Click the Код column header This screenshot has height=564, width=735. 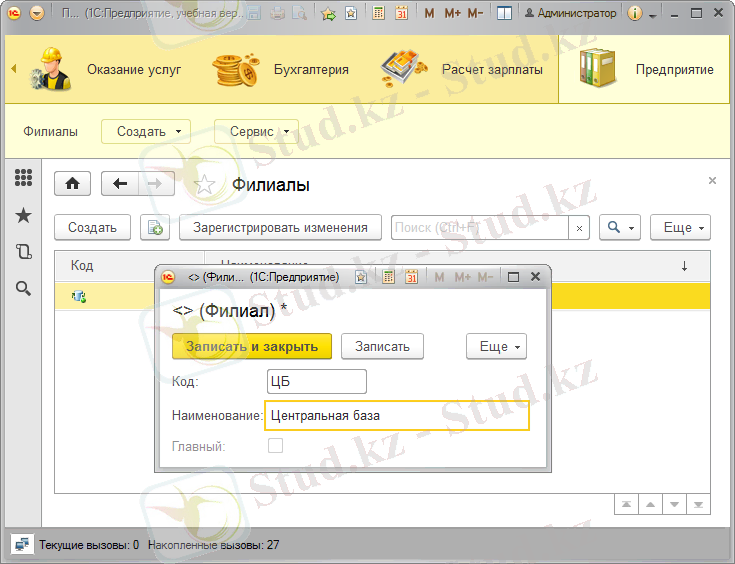129,266
